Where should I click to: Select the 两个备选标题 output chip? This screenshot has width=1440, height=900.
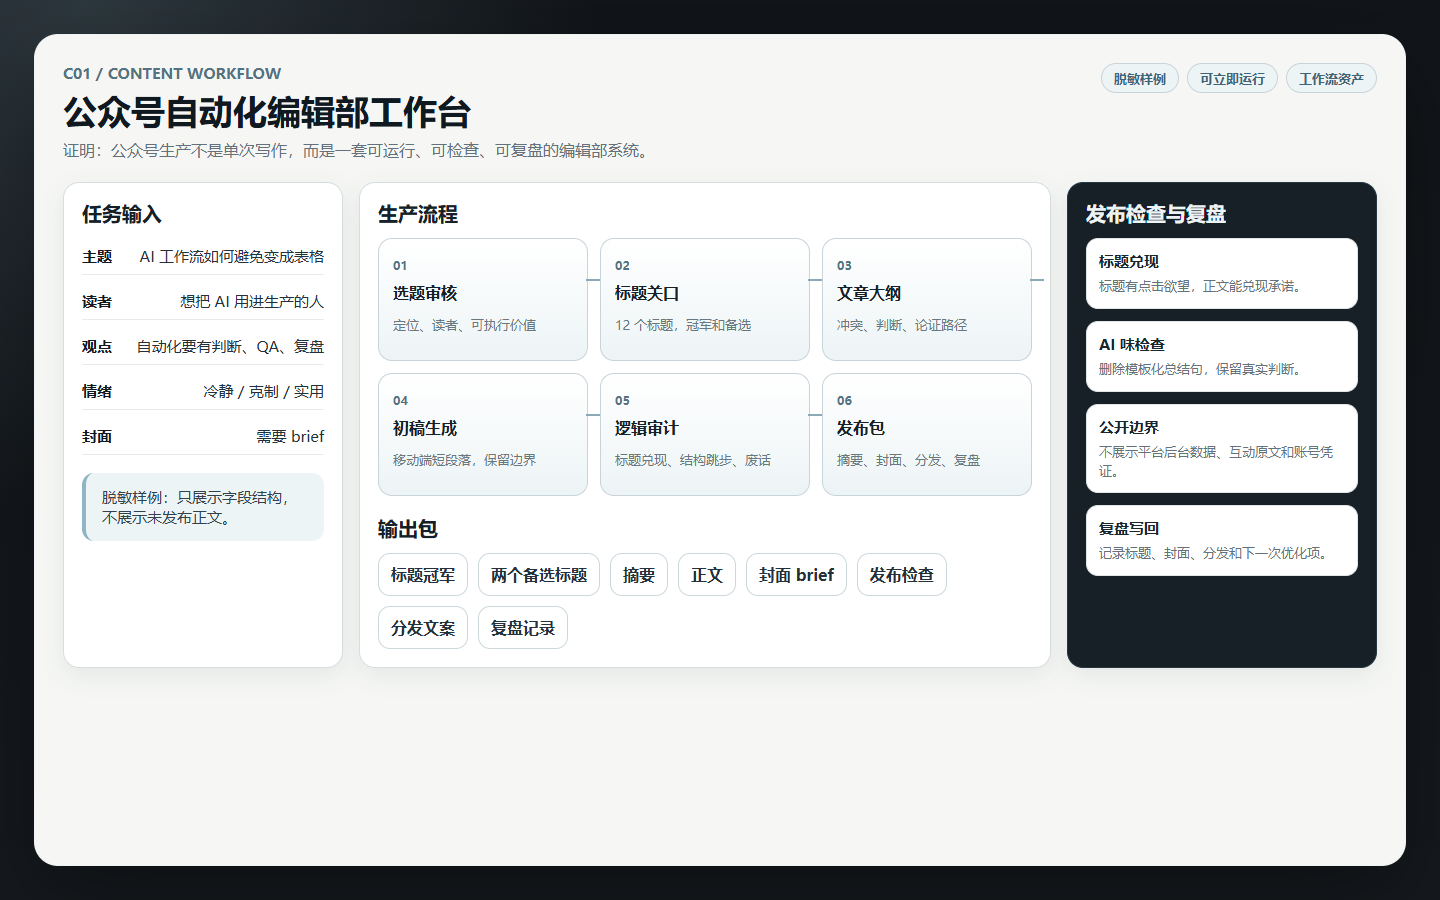point(539,575)
